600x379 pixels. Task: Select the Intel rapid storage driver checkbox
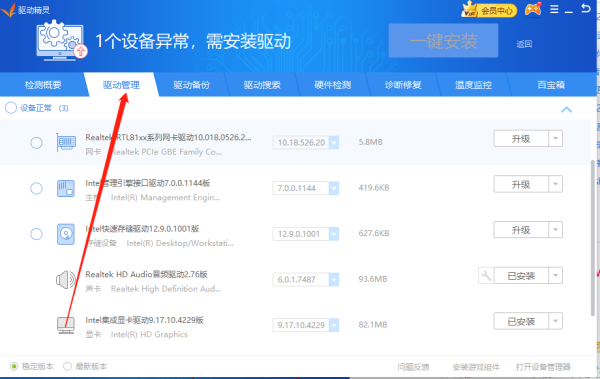[x=36, y=234]
